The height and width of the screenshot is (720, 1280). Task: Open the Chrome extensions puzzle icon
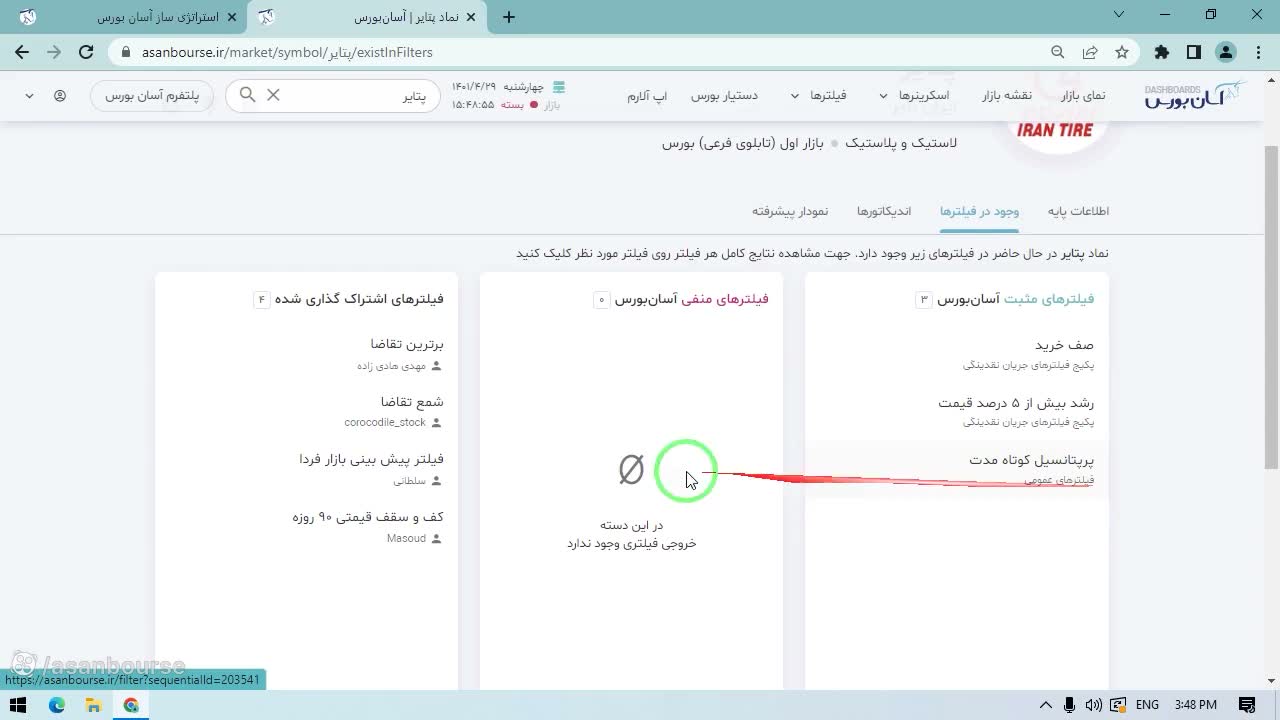pos(1161,52)
